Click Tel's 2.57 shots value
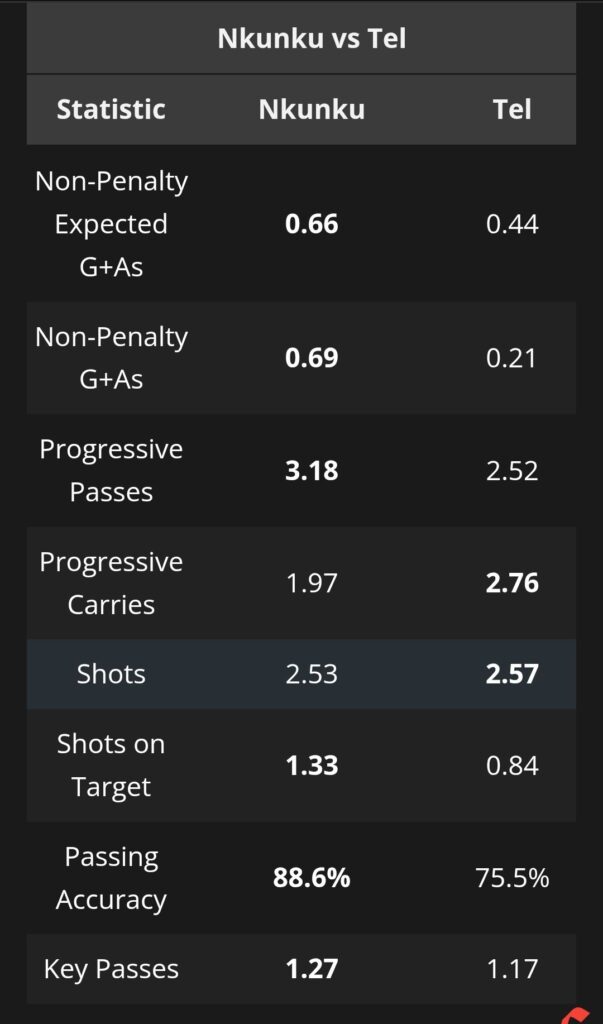This screenshot has width=603, height=1024. (512, 673)
